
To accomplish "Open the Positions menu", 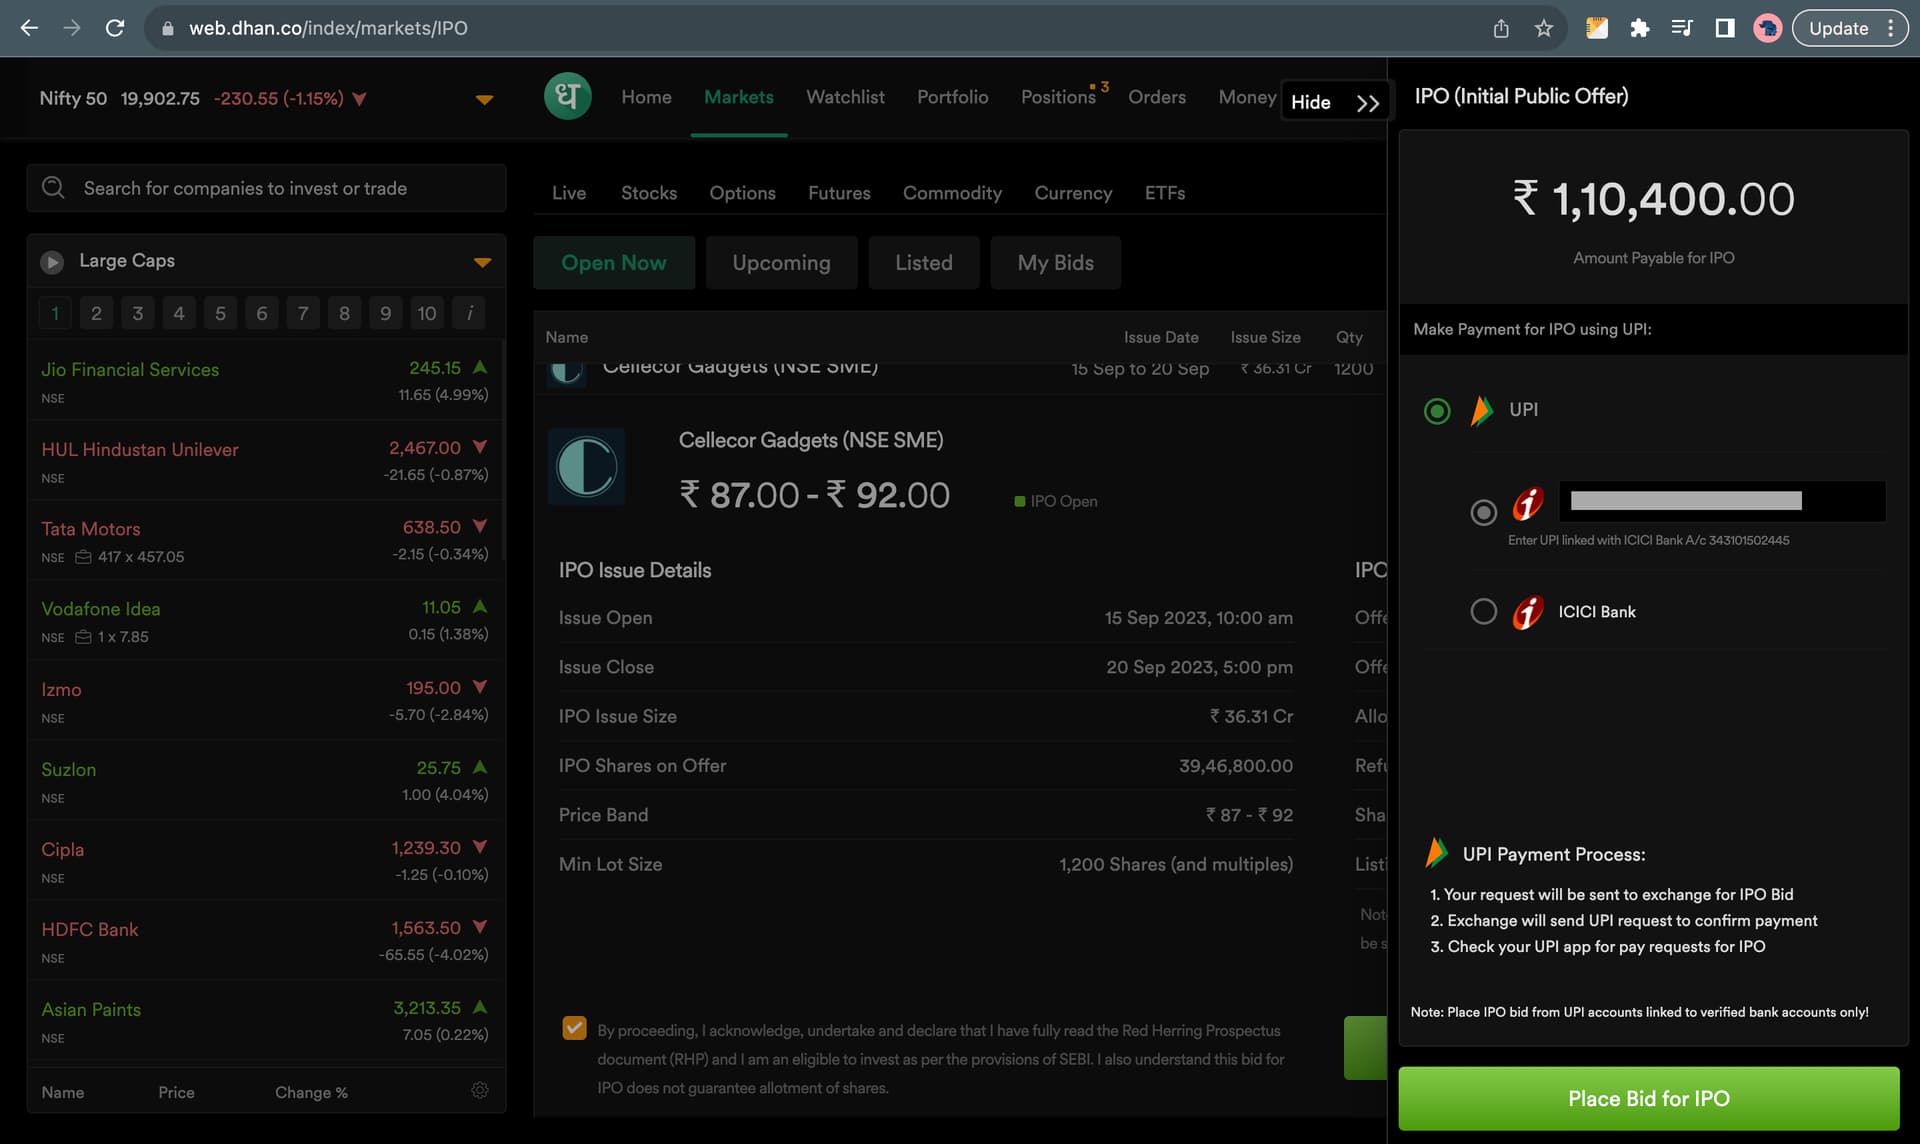I will click(x=1058, y=97).
